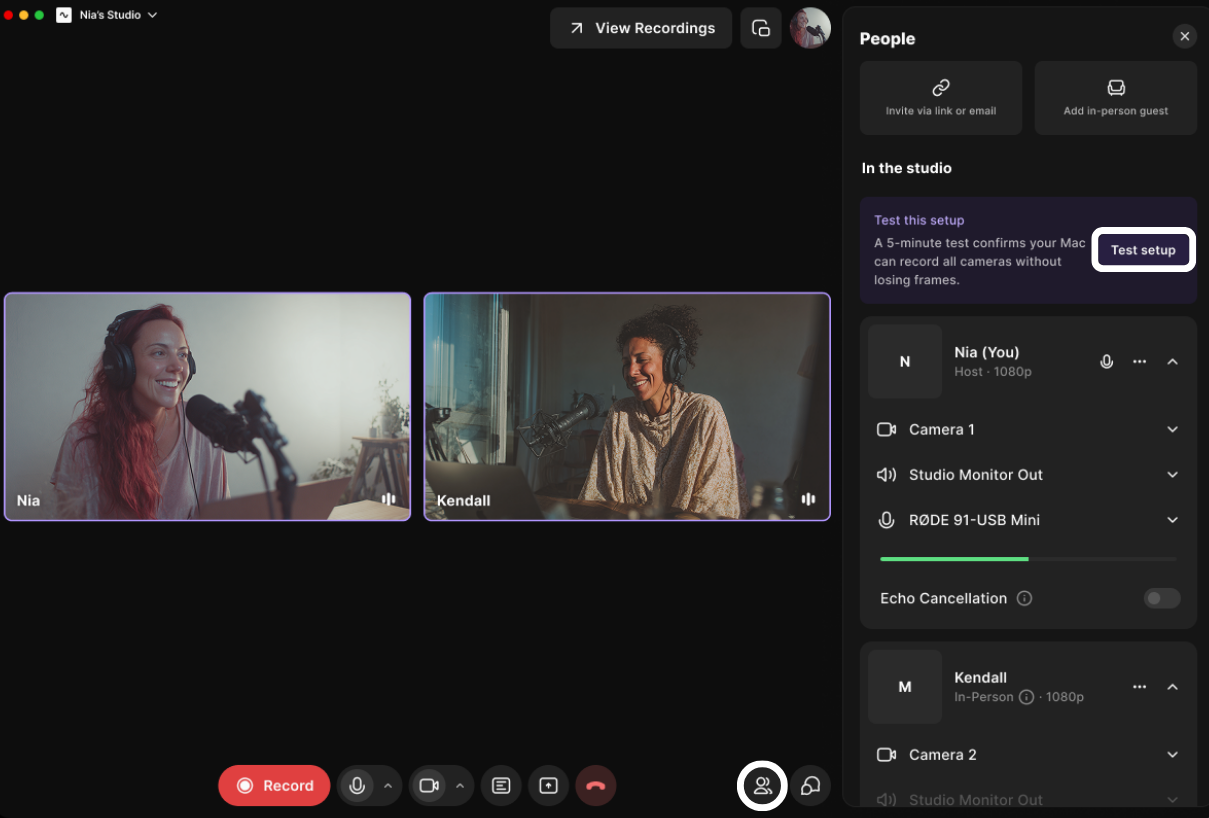Leave the studio with the red hang-up icon
Image resolution: width=1209 pixels, height=818 pixels.
point(596,786)
